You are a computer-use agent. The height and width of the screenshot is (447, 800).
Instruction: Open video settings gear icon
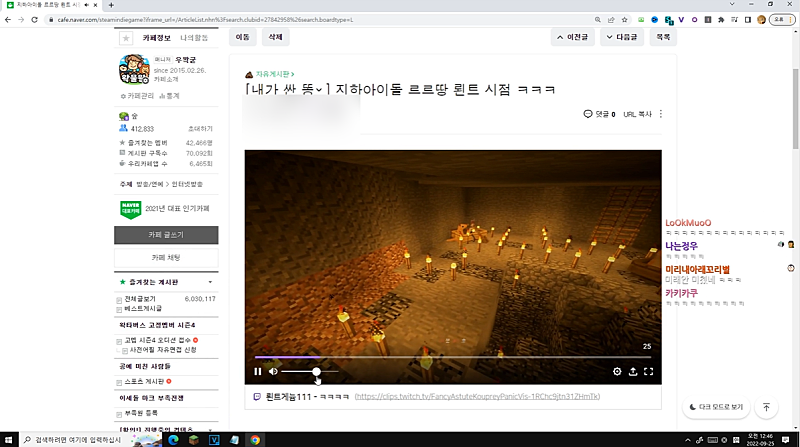pyautogui.click(x=617, y=371)
